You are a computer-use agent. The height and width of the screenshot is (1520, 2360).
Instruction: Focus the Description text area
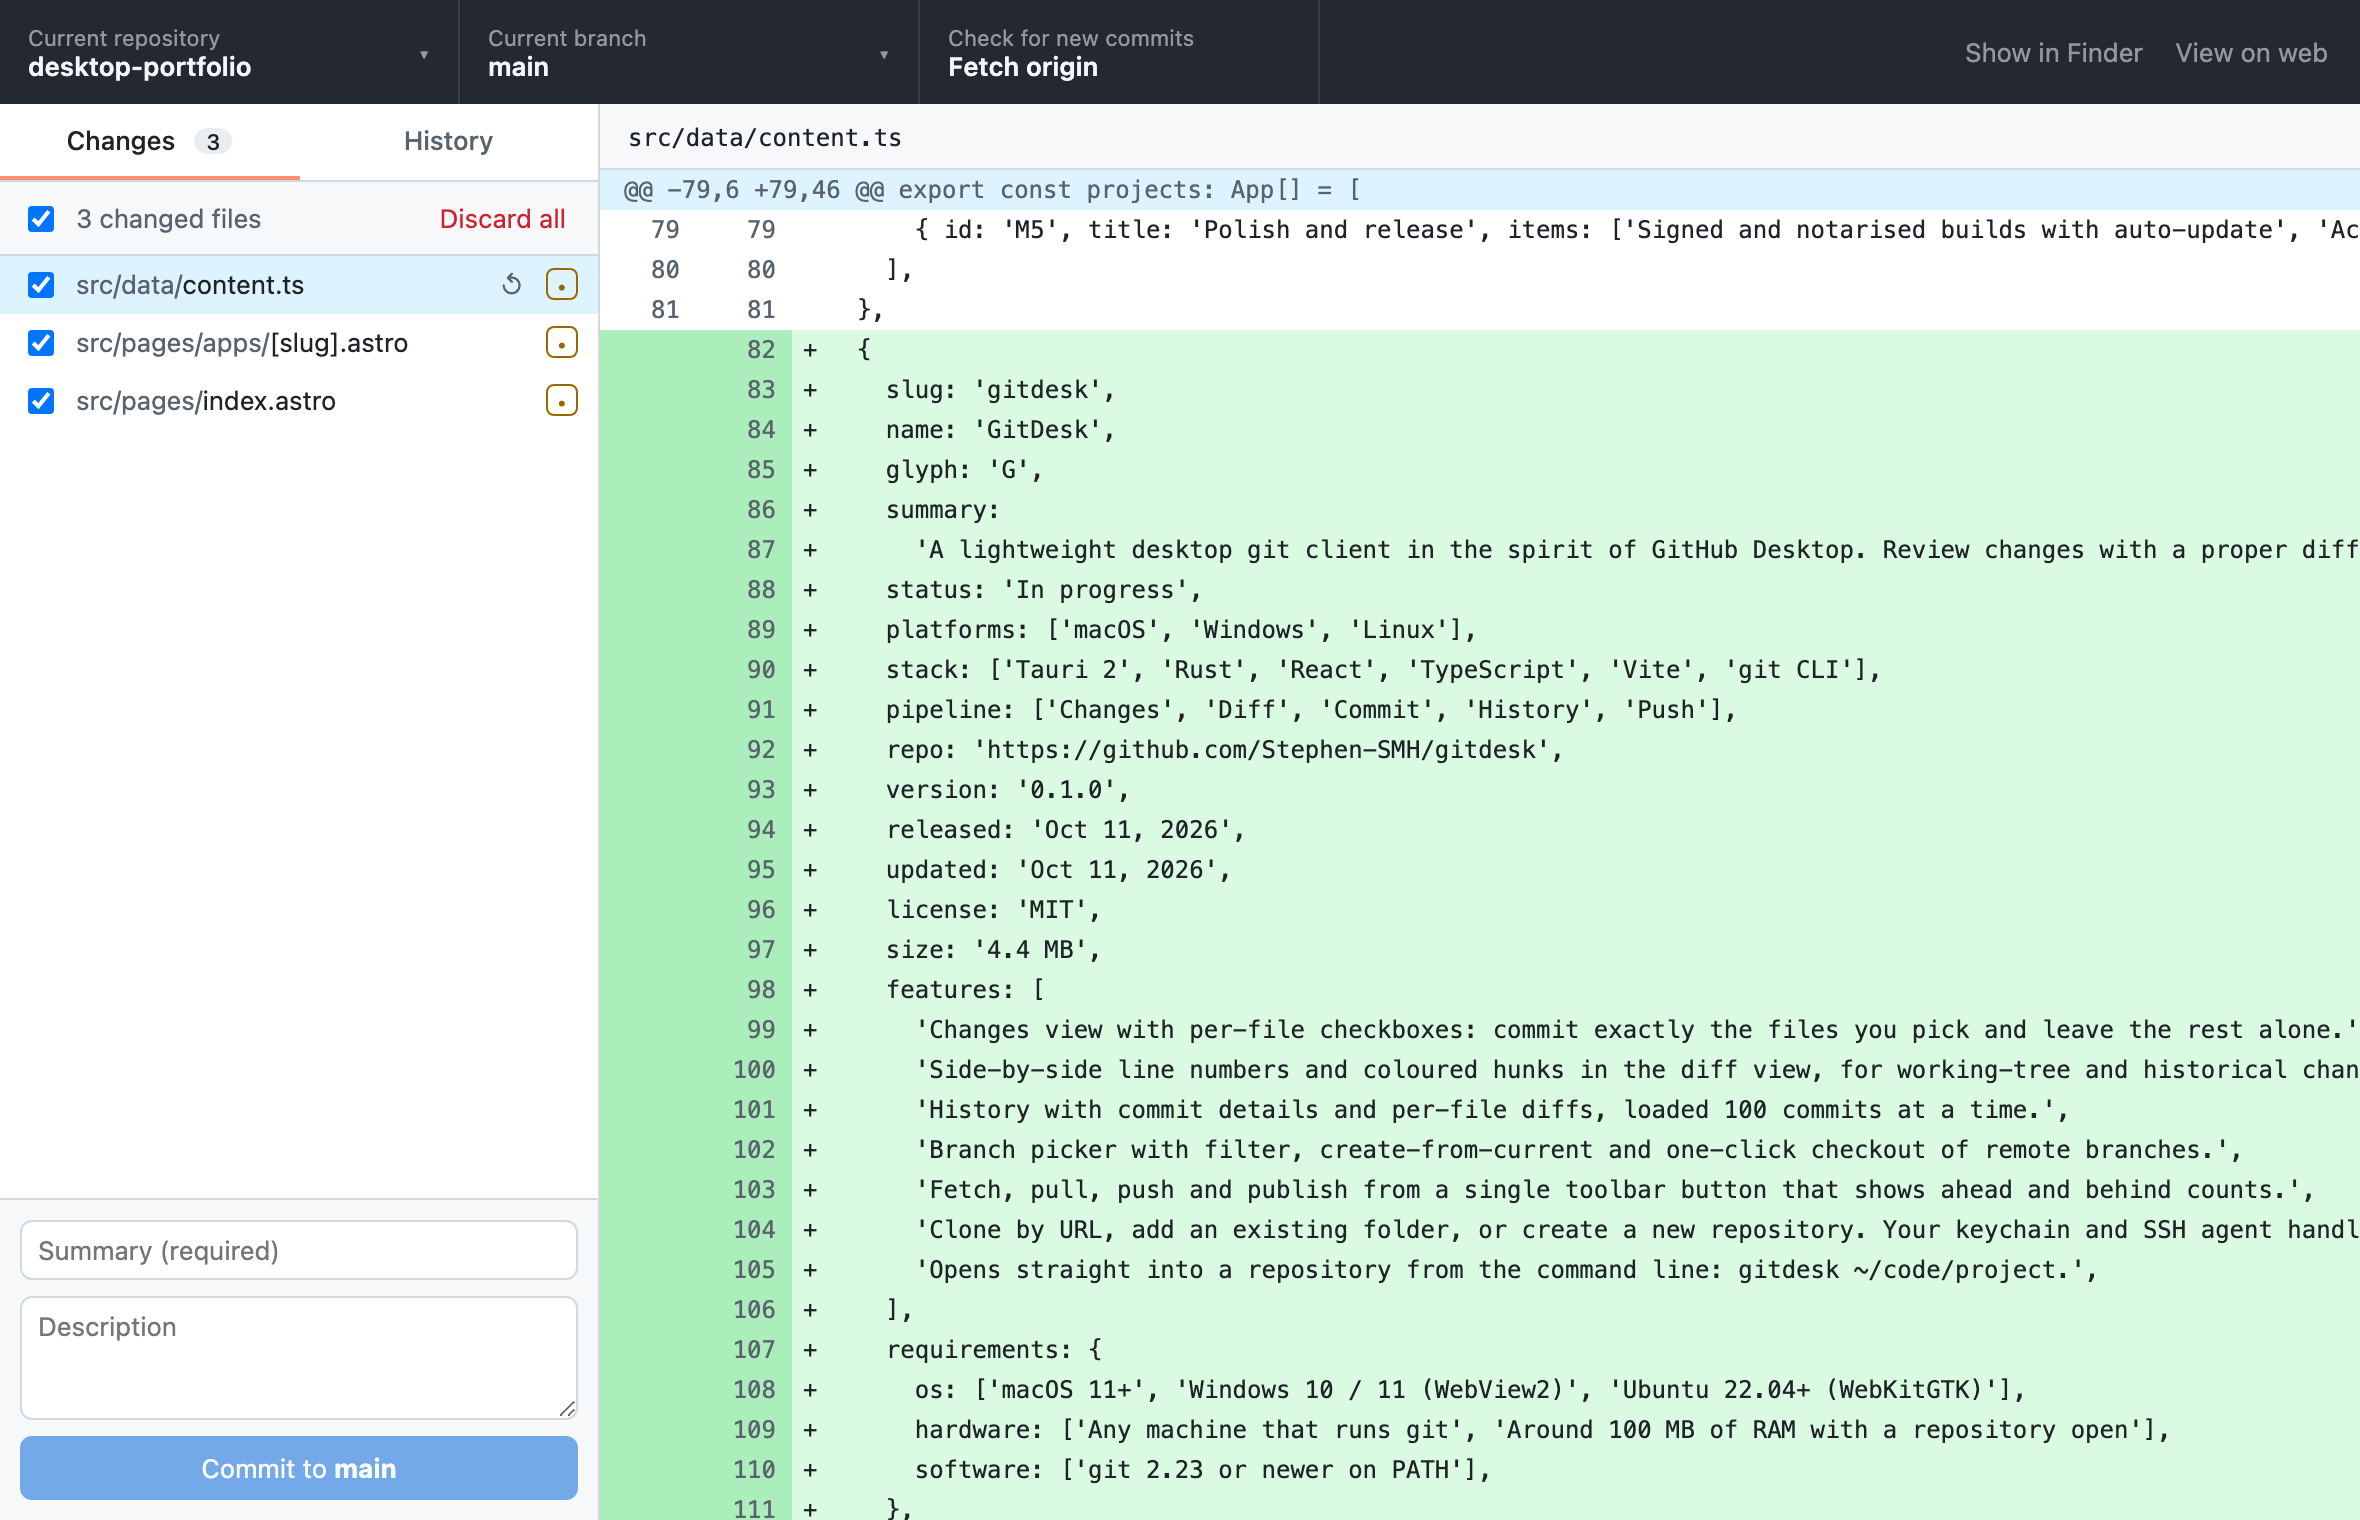pos(299,1358)
